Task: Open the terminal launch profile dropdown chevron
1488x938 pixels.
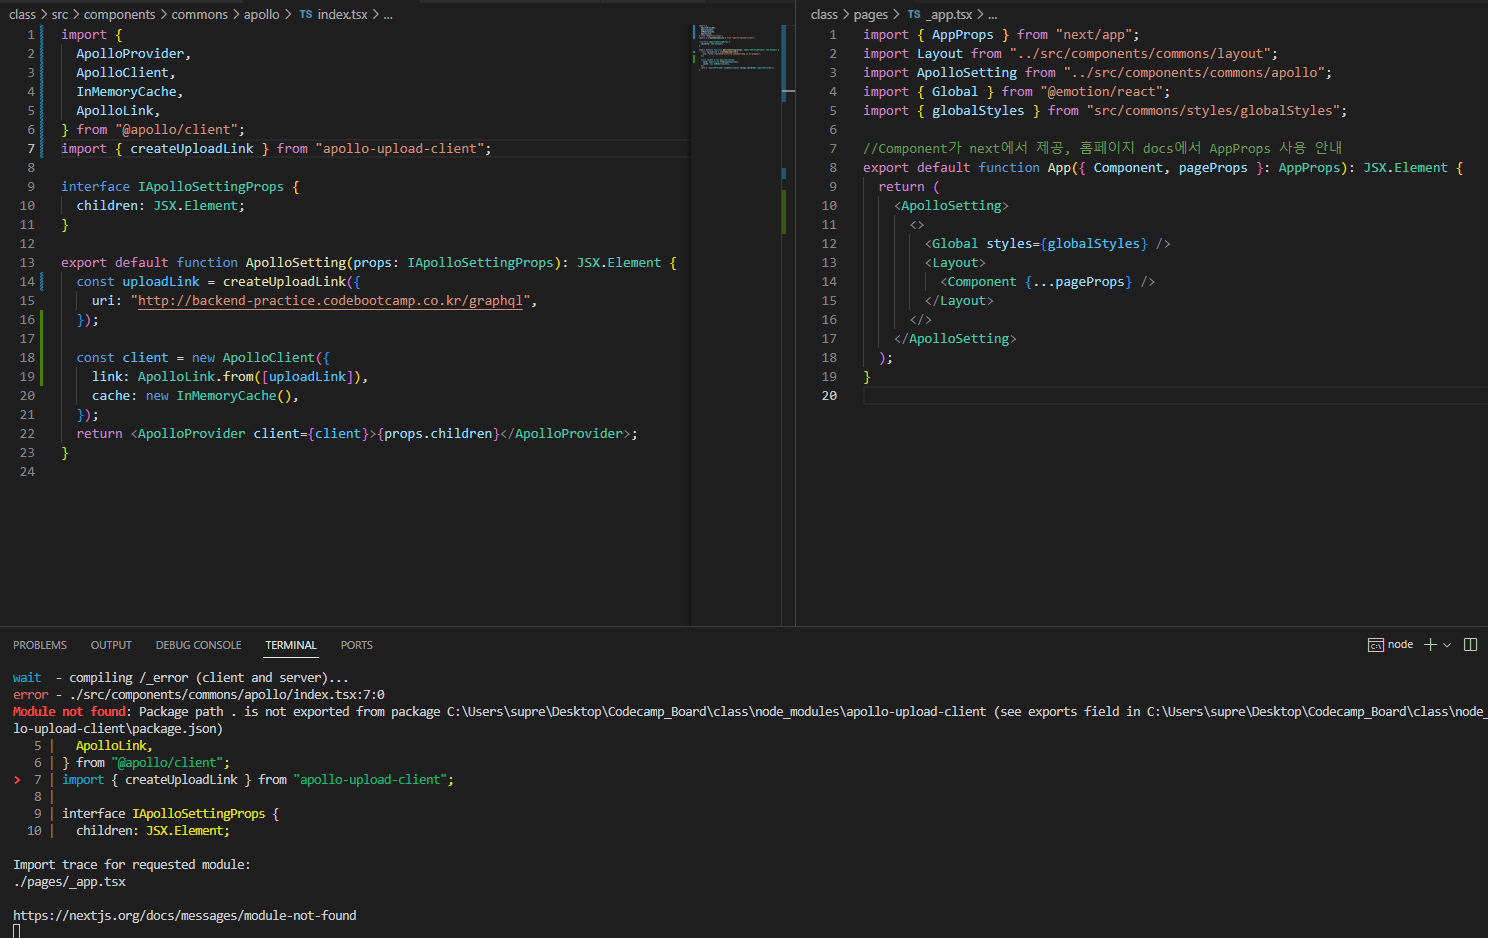Action: [x=1447, y=645]
